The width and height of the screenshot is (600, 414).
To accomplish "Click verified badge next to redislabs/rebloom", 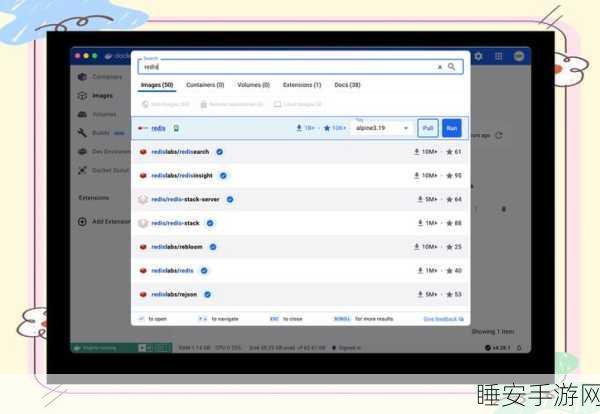I will click(213, 247).
